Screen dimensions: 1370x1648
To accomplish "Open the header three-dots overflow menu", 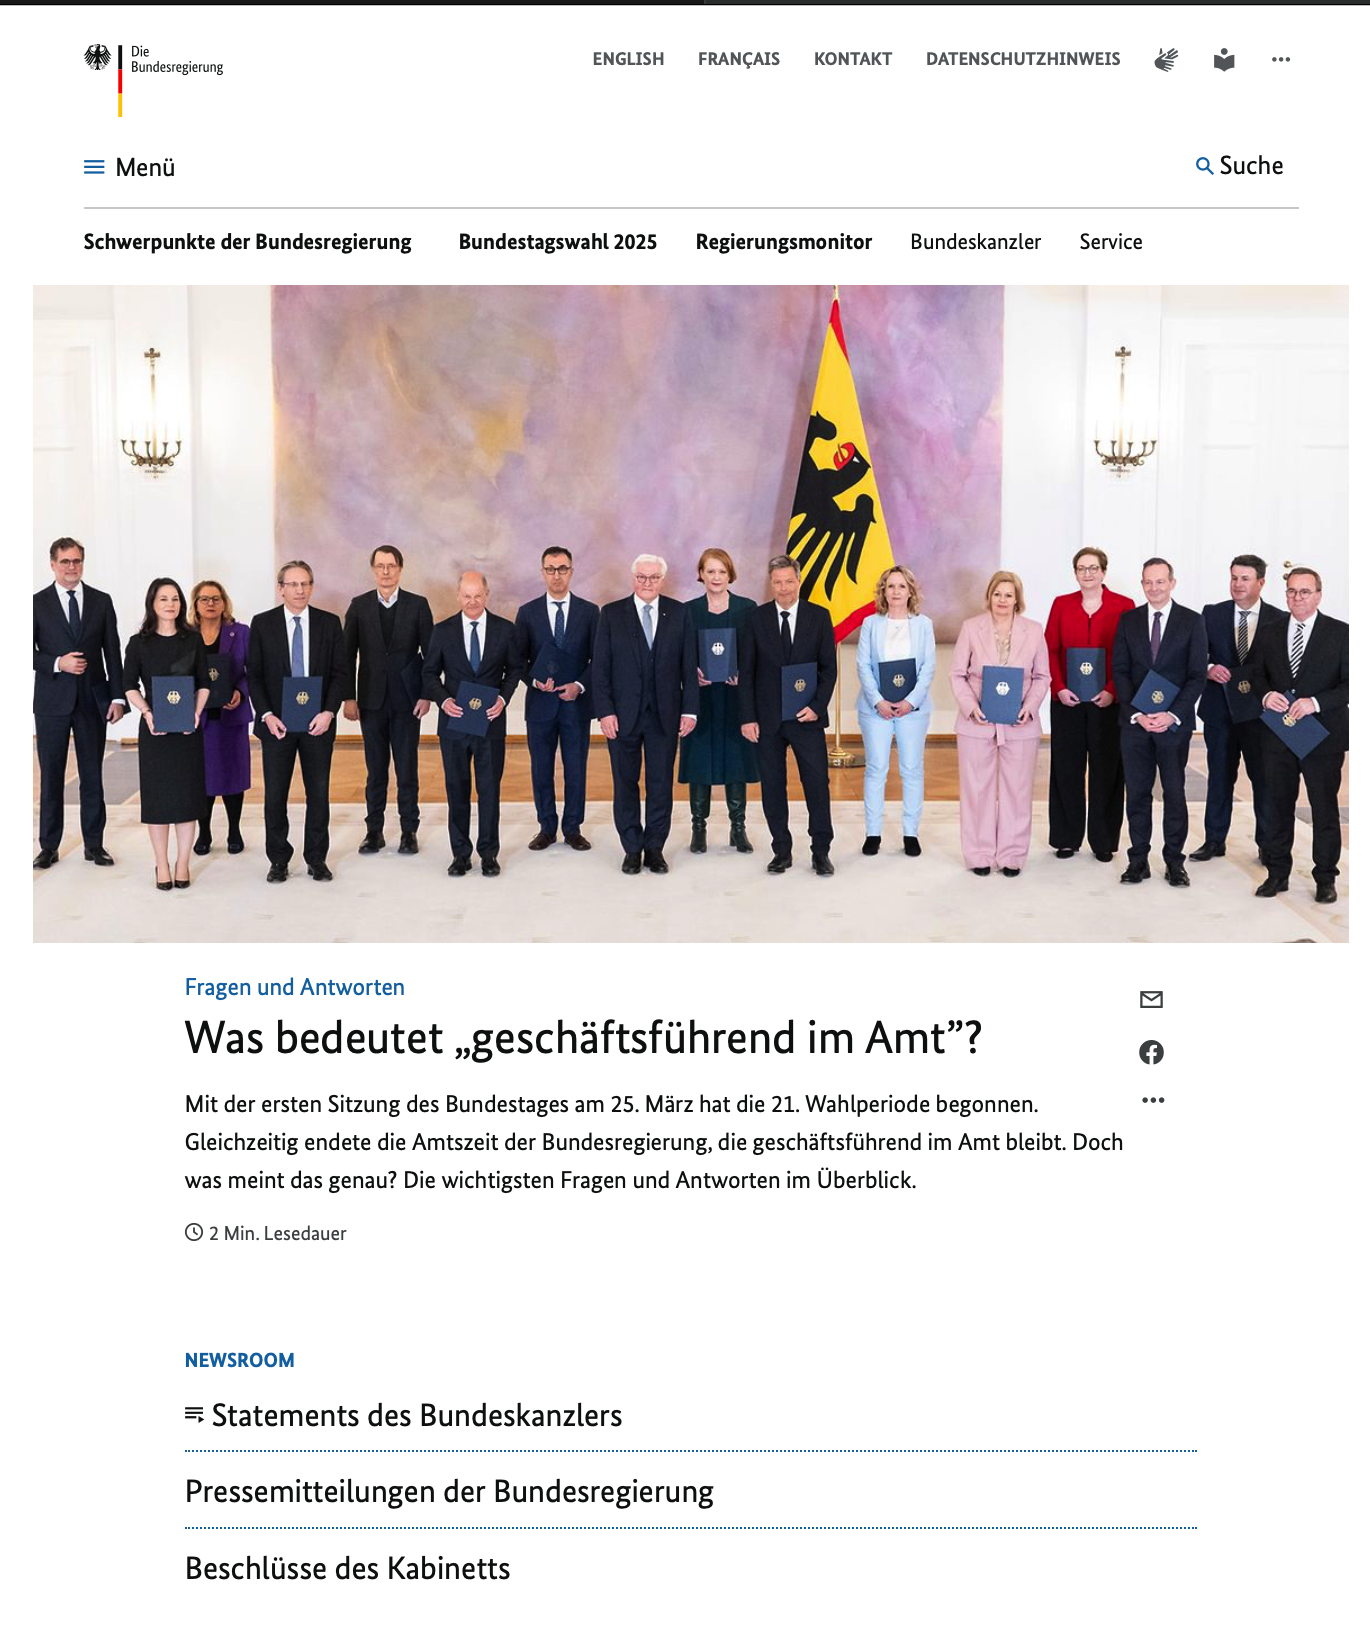I will point(1281,60).
